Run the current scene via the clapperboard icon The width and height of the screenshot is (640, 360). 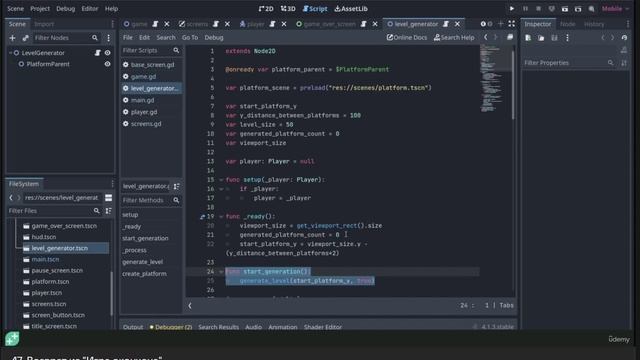click(565, 9)
